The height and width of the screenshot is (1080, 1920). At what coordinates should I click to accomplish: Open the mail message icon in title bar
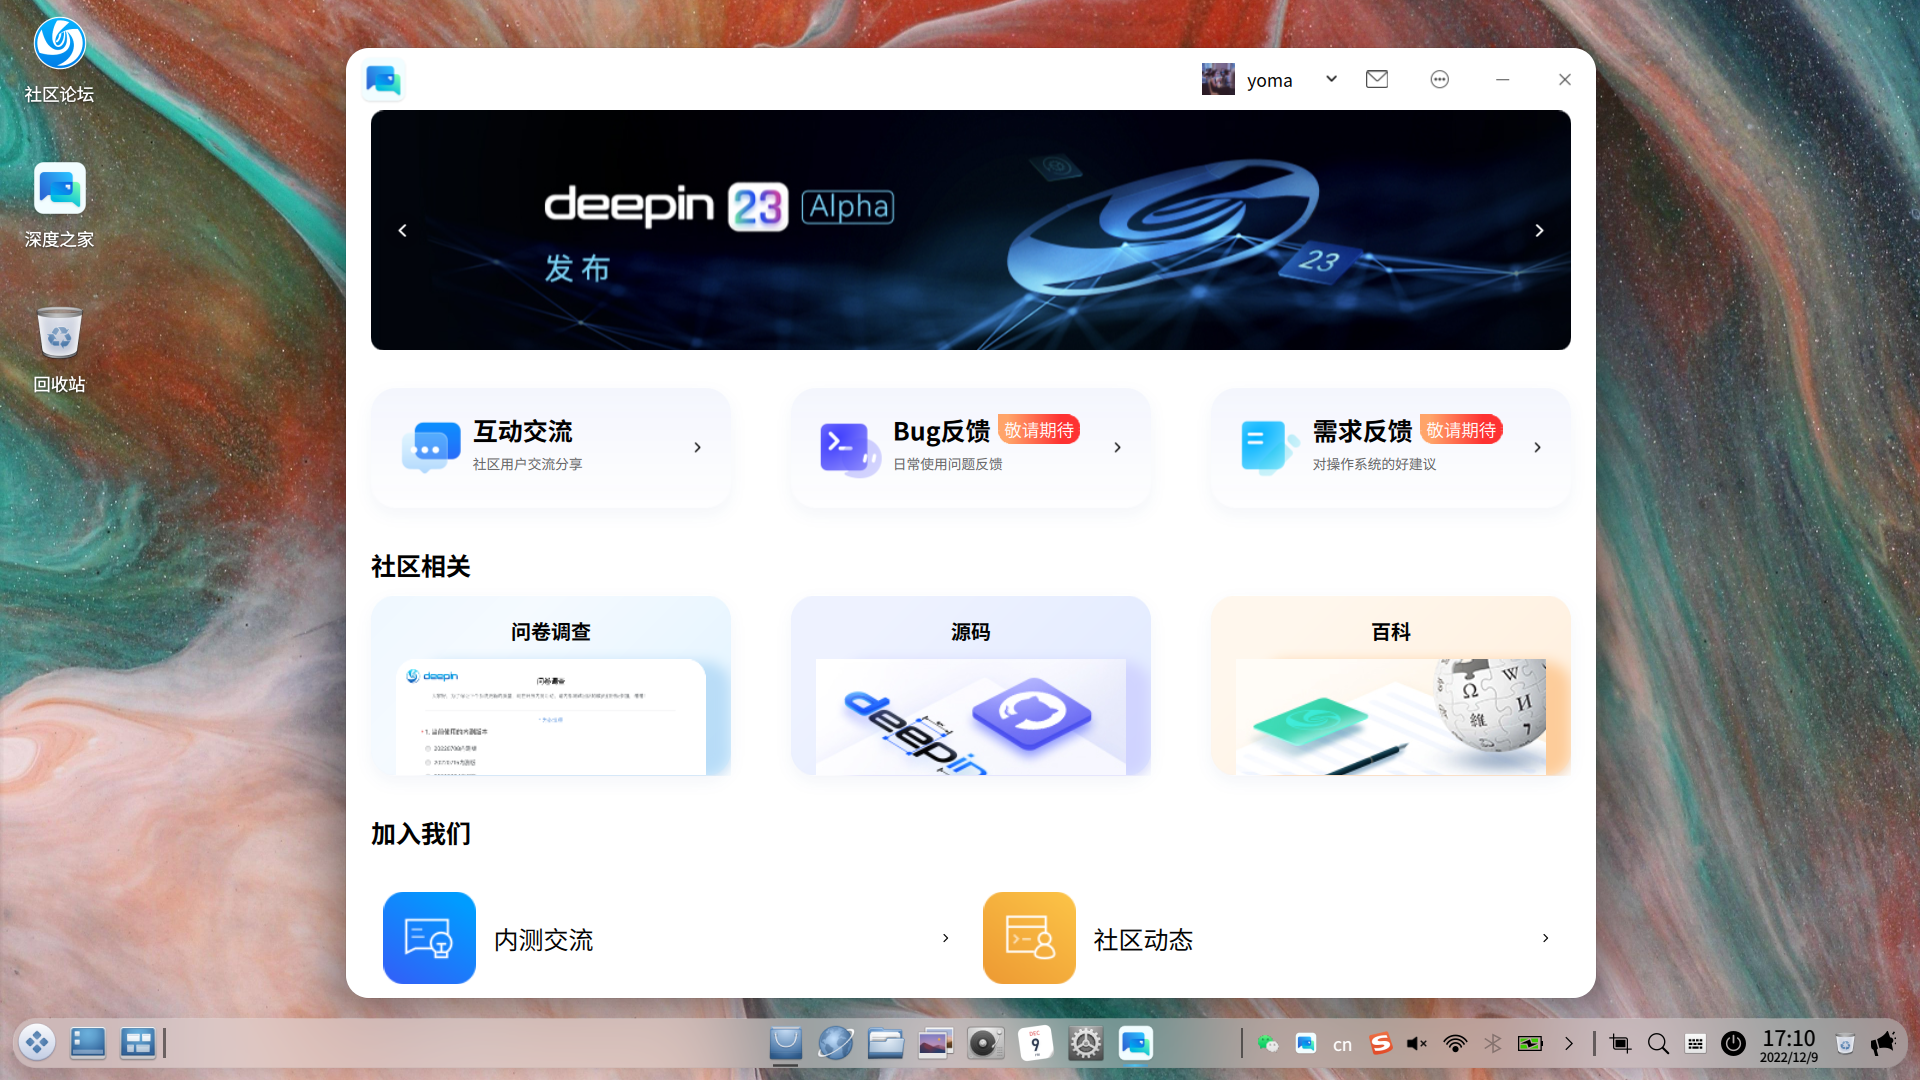coord(1377,79)
